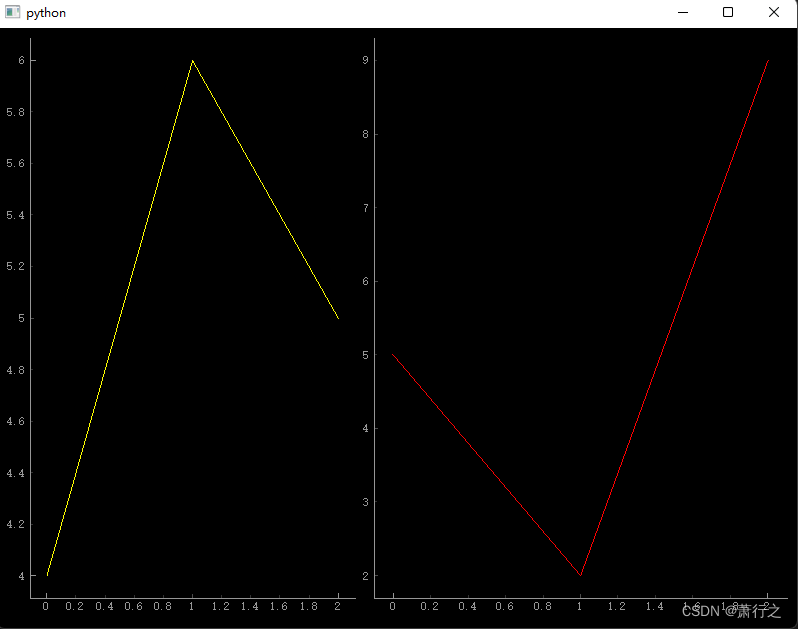Click the left plot y-axis label 5.8
This screenshot has width=798, height=629.
pyautogui.click(x=15, y=112)
